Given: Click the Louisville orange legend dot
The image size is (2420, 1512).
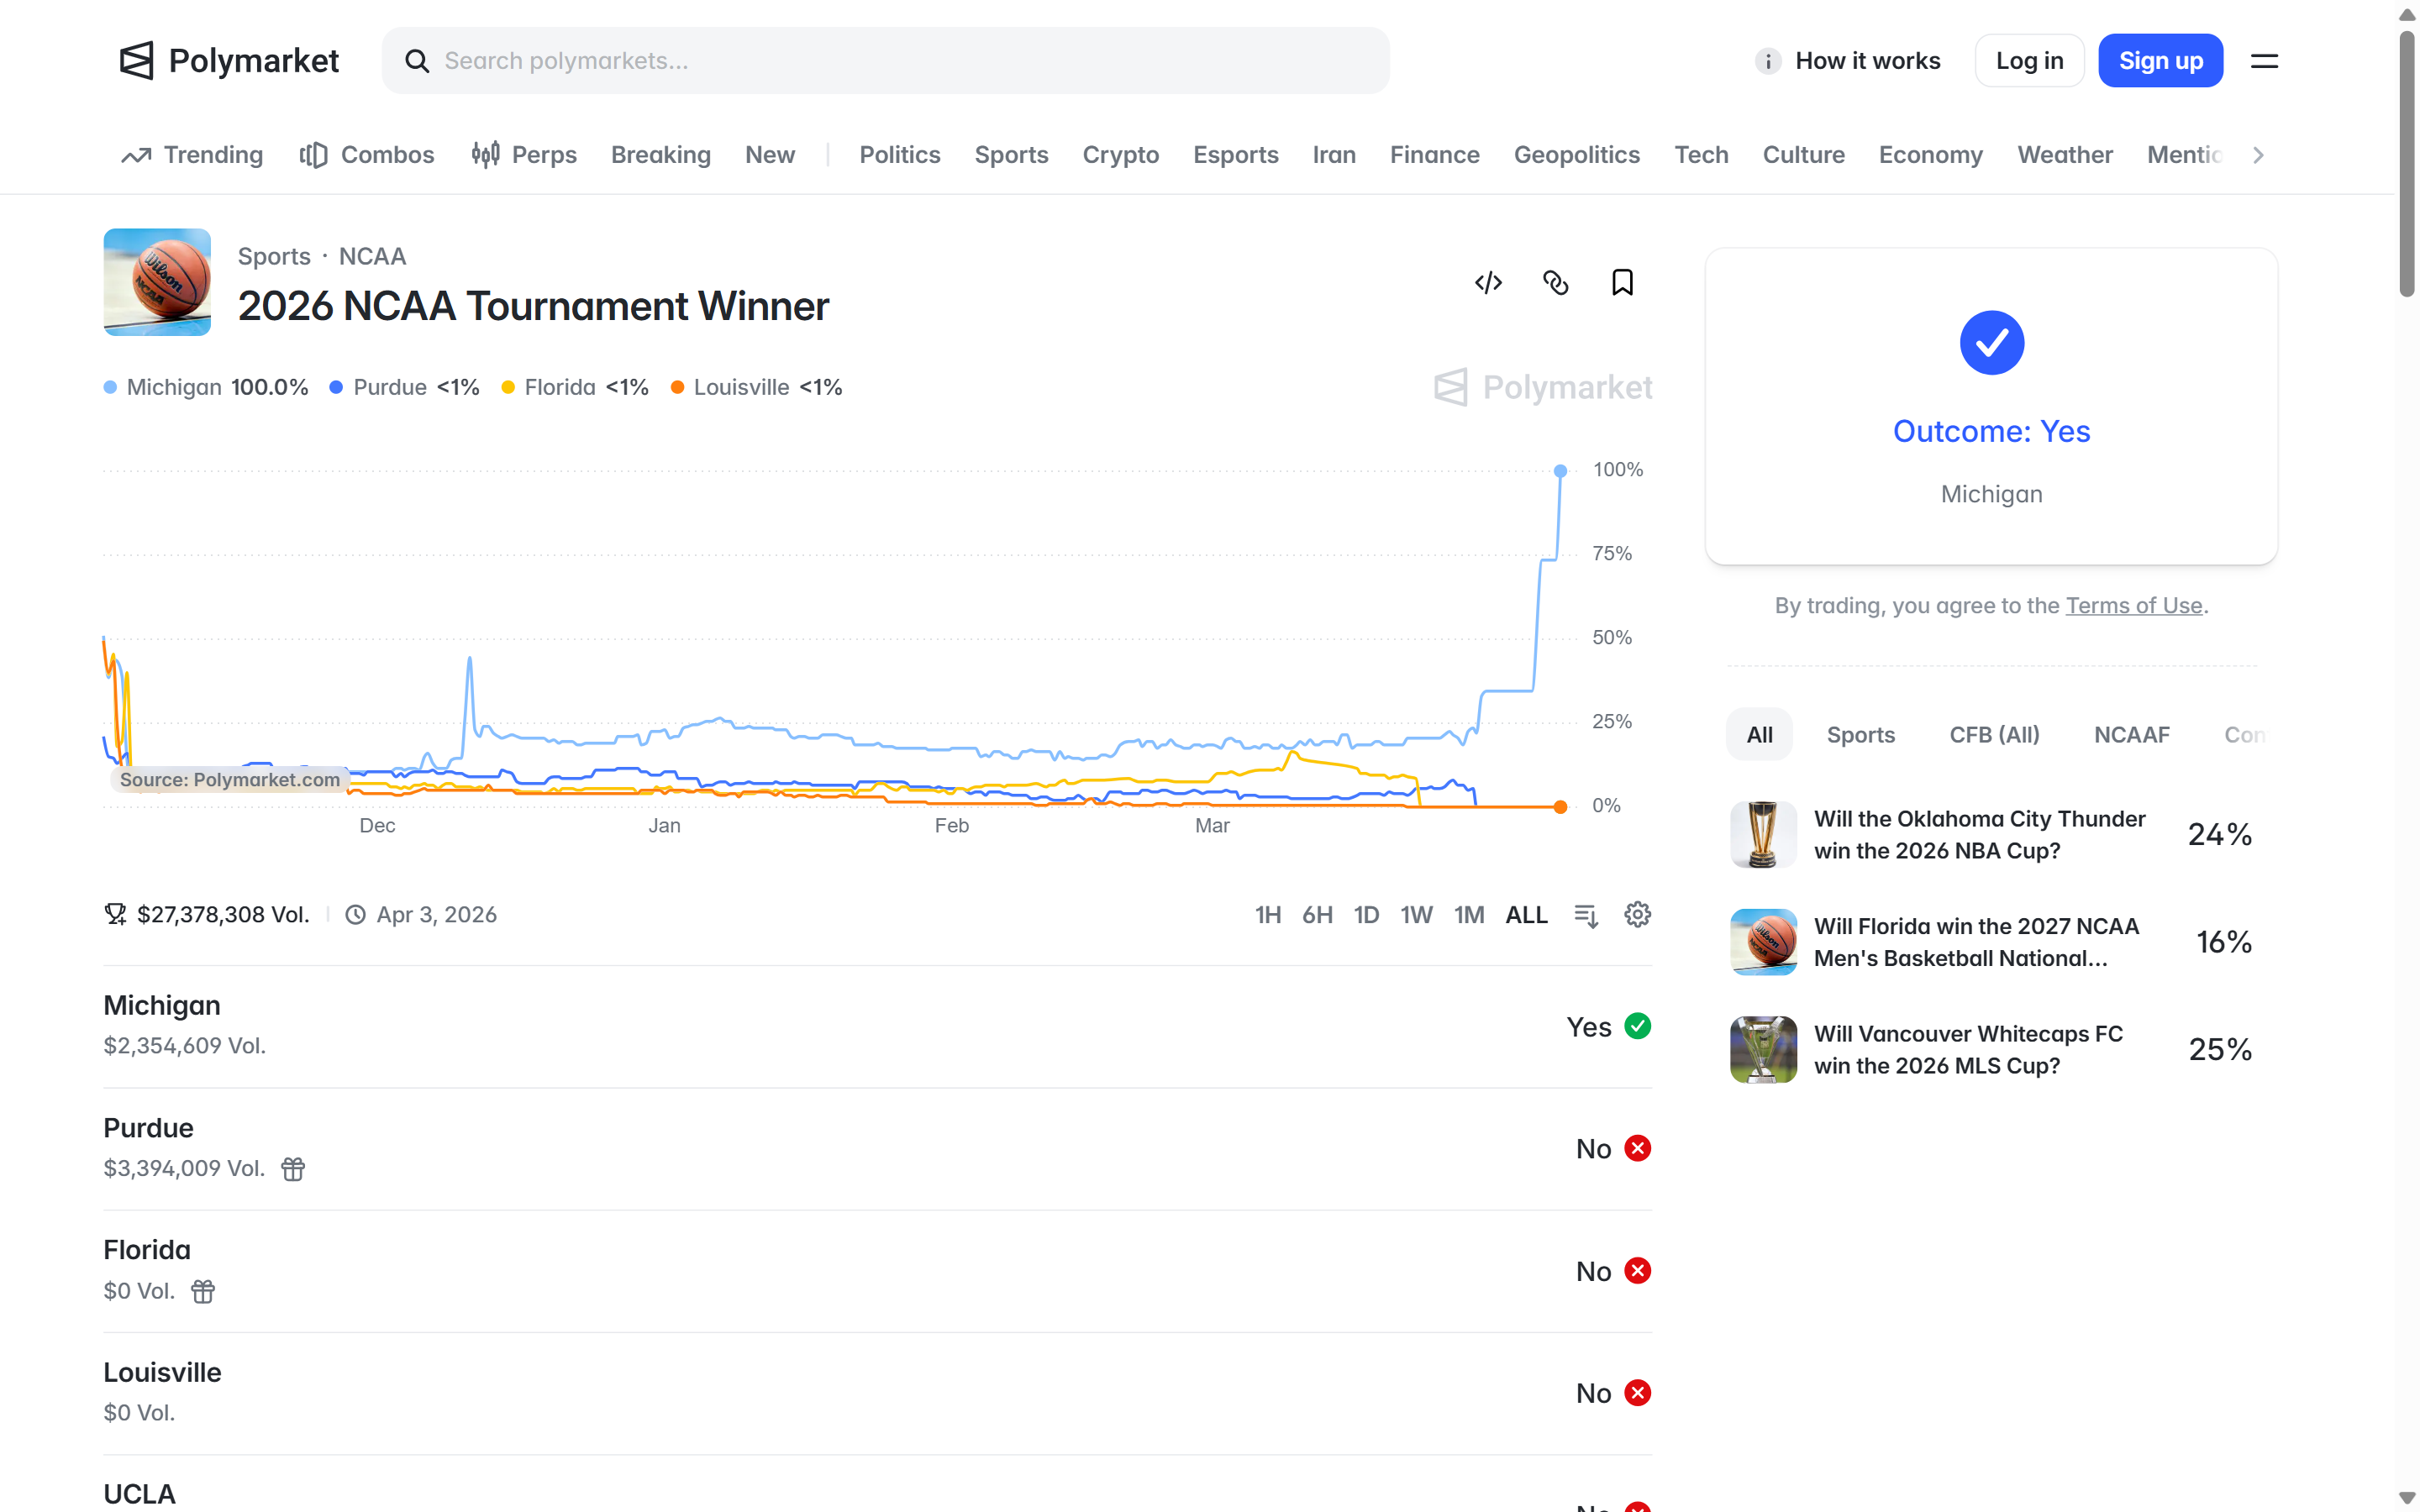Looking at the screenshot, I should [x=677, y=388].
